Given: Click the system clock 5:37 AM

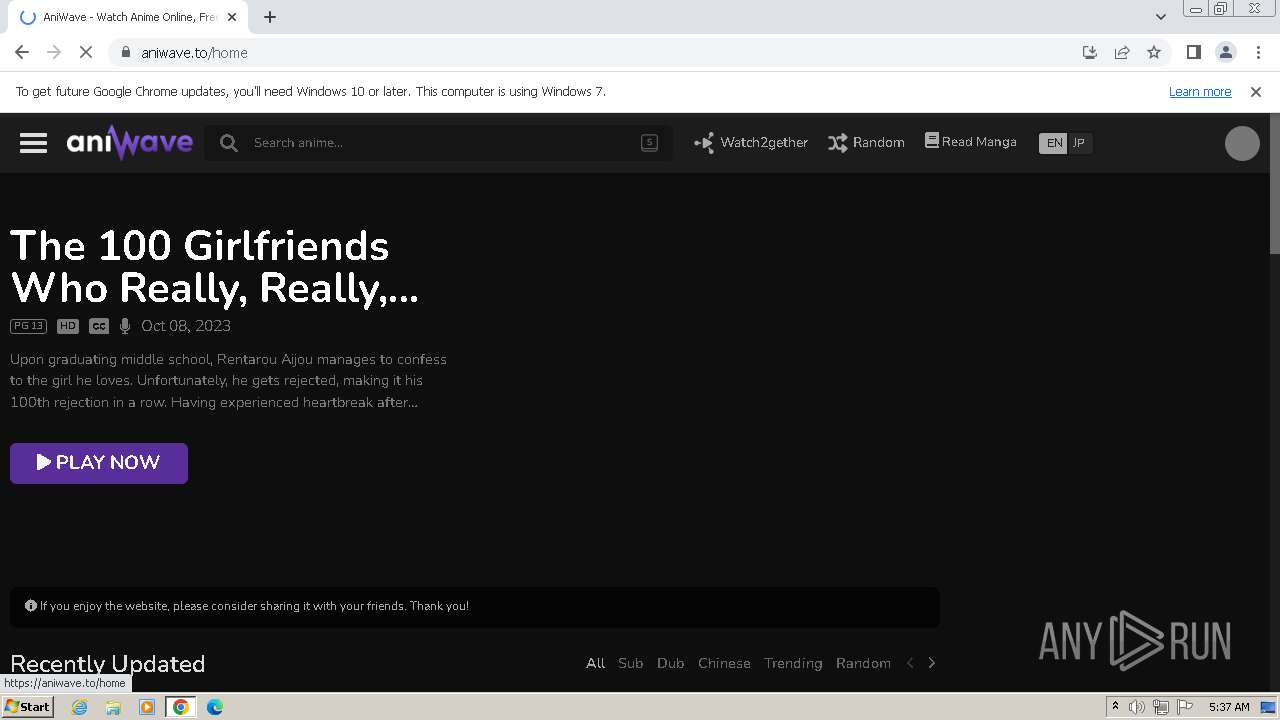Looking at the screenshot, I should tap(1229, 707).
